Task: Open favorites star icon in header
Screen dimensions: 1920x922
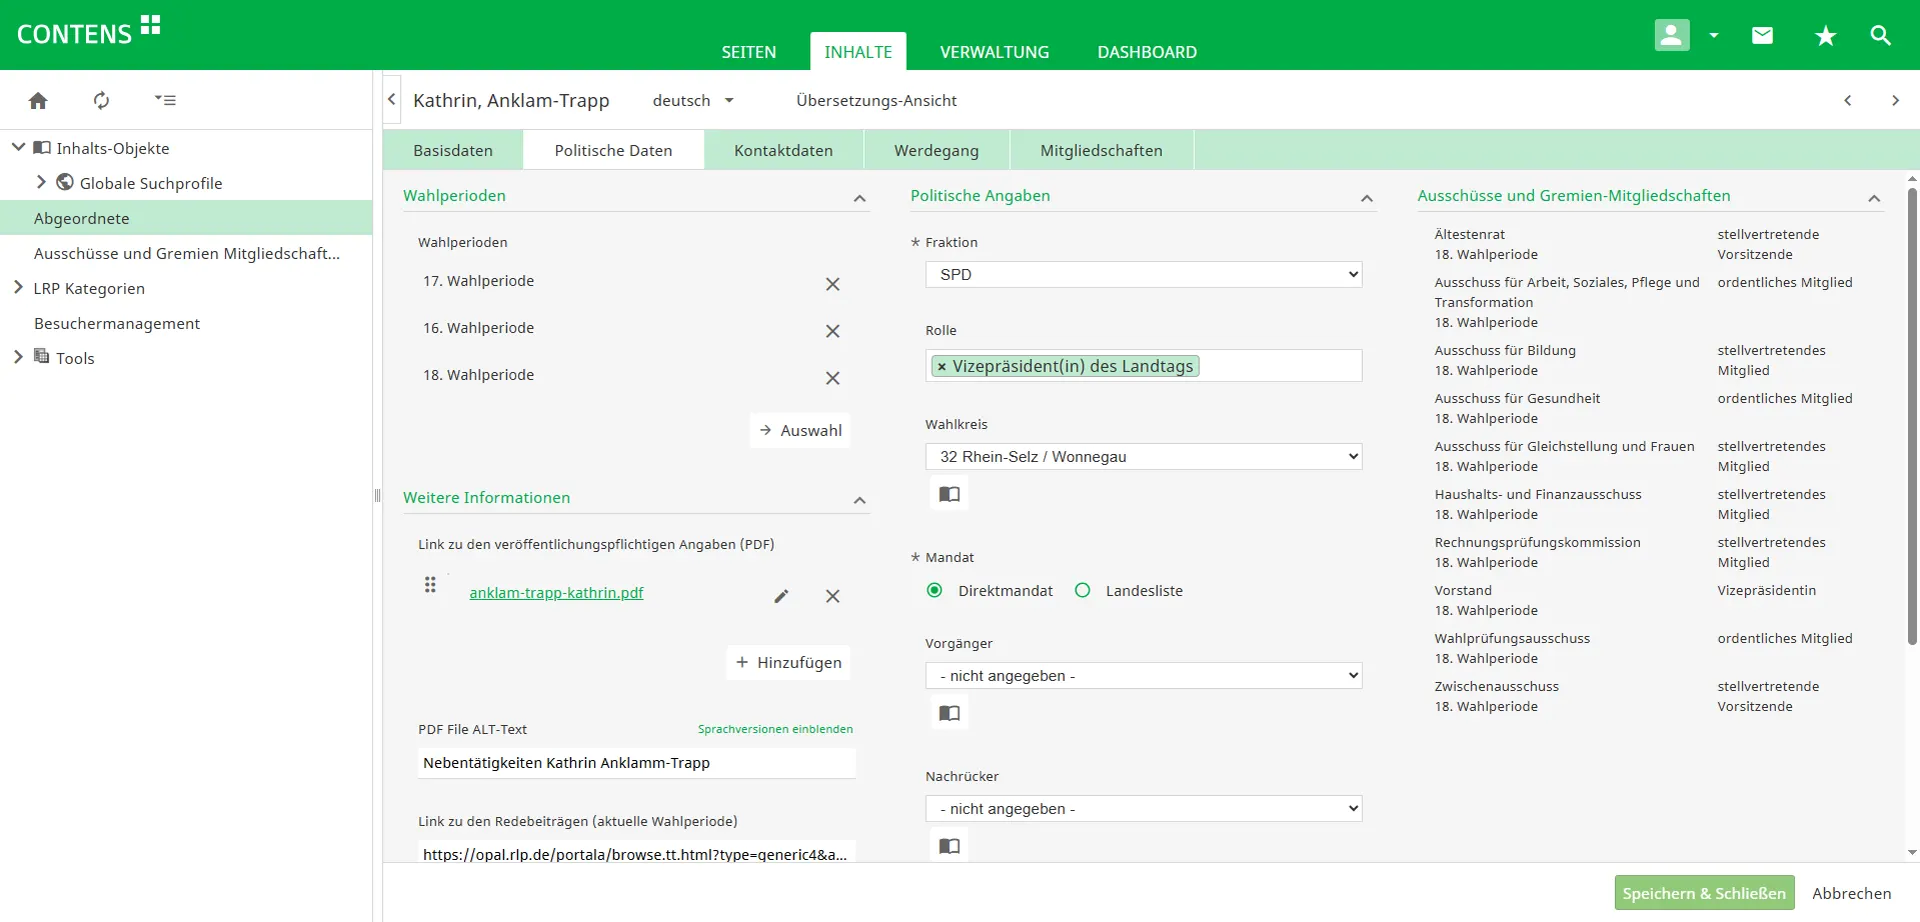Action: tap(1825, 36)
